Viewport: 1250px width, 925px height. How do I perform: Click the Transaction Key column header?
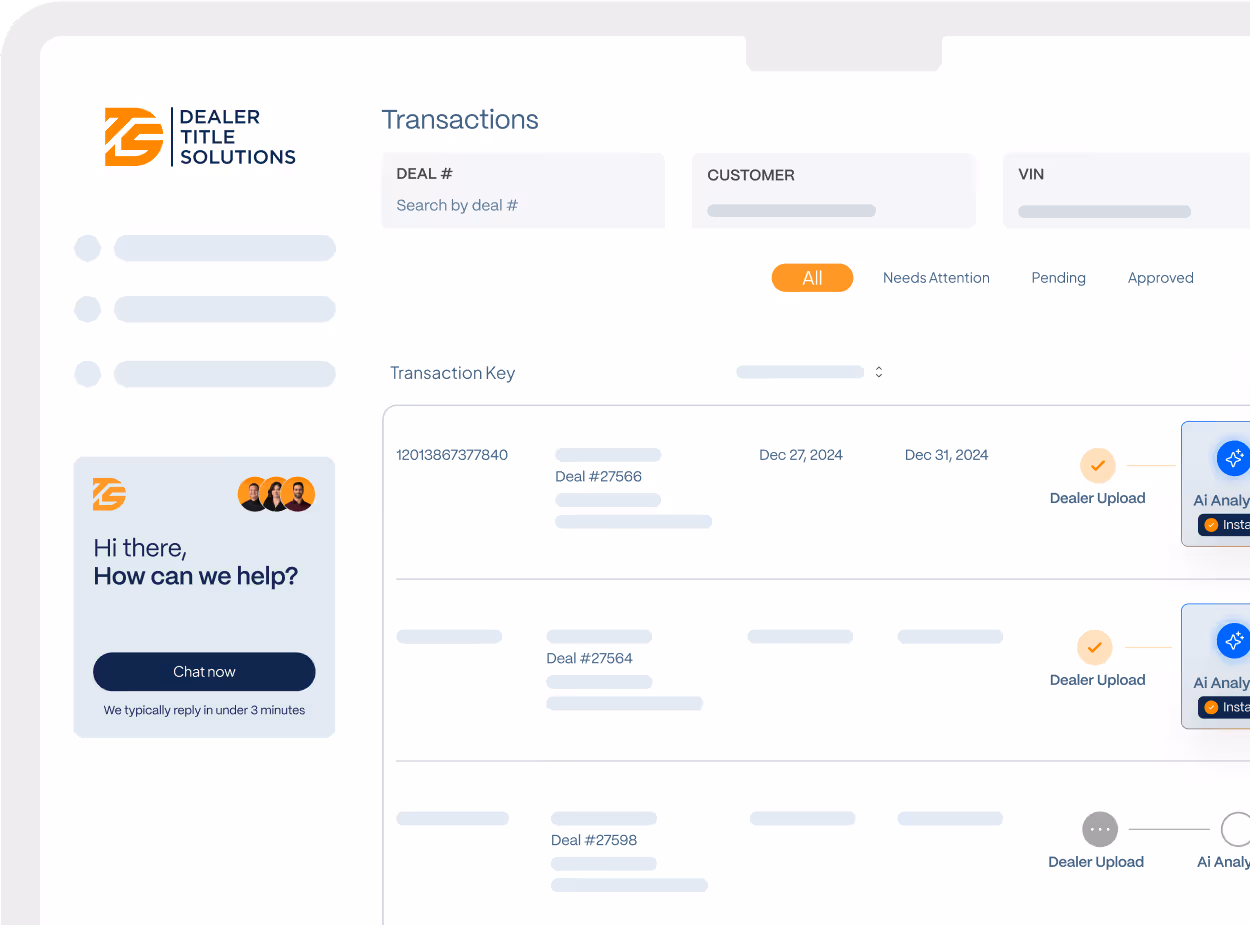point(452,373)
